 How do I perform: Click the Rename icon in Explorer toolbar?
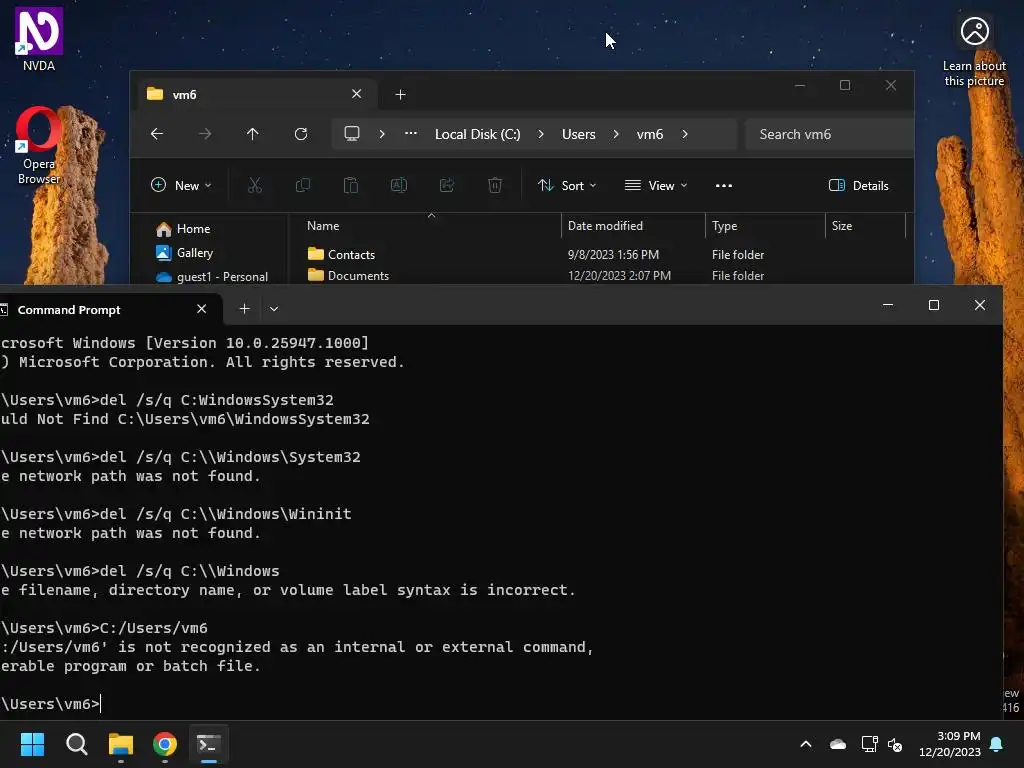[398, 185]
